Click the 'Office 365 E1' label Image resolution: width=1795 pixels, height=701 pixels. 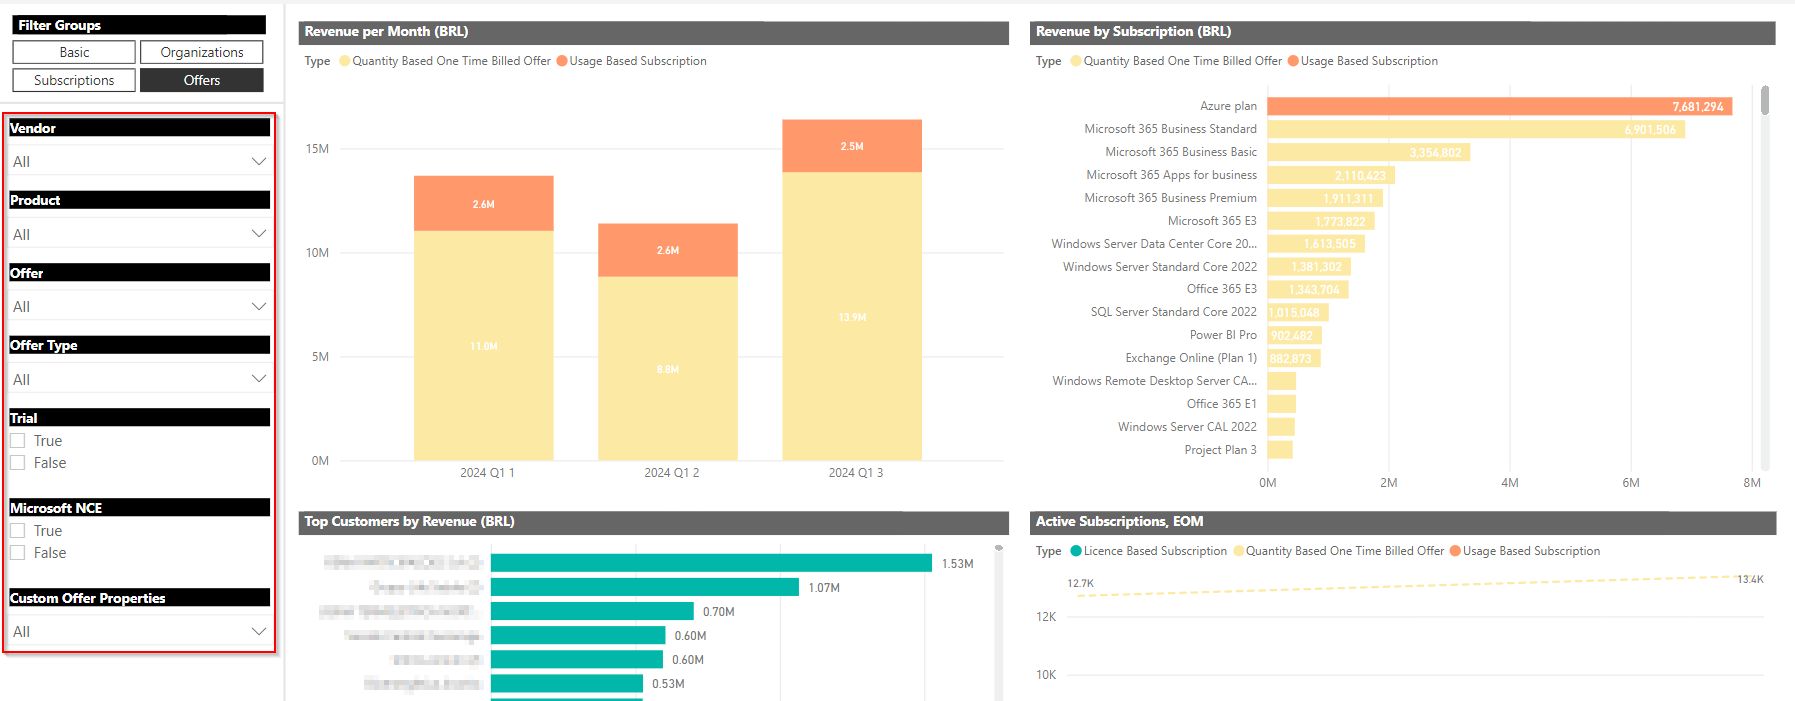1221,404
